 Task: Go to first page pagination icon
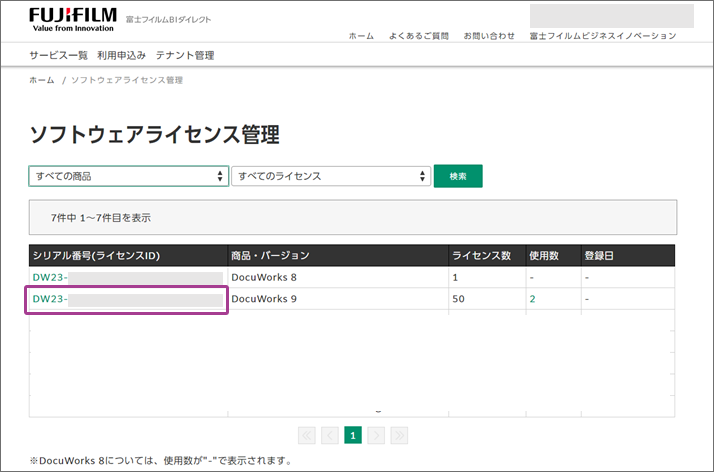tap(306, 436)
